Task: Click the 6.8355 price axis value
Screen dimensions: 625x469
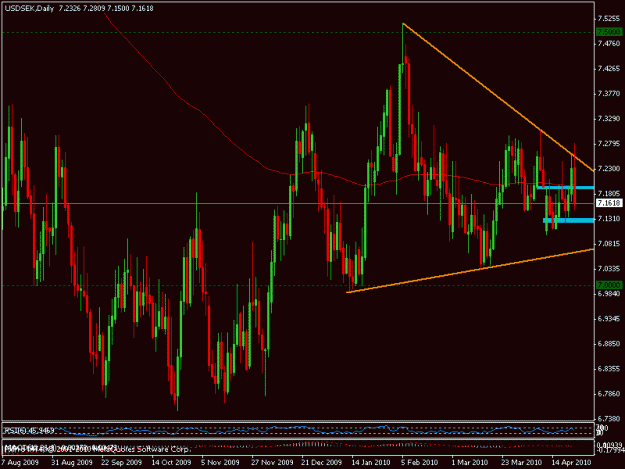Action: click(609, 369)
